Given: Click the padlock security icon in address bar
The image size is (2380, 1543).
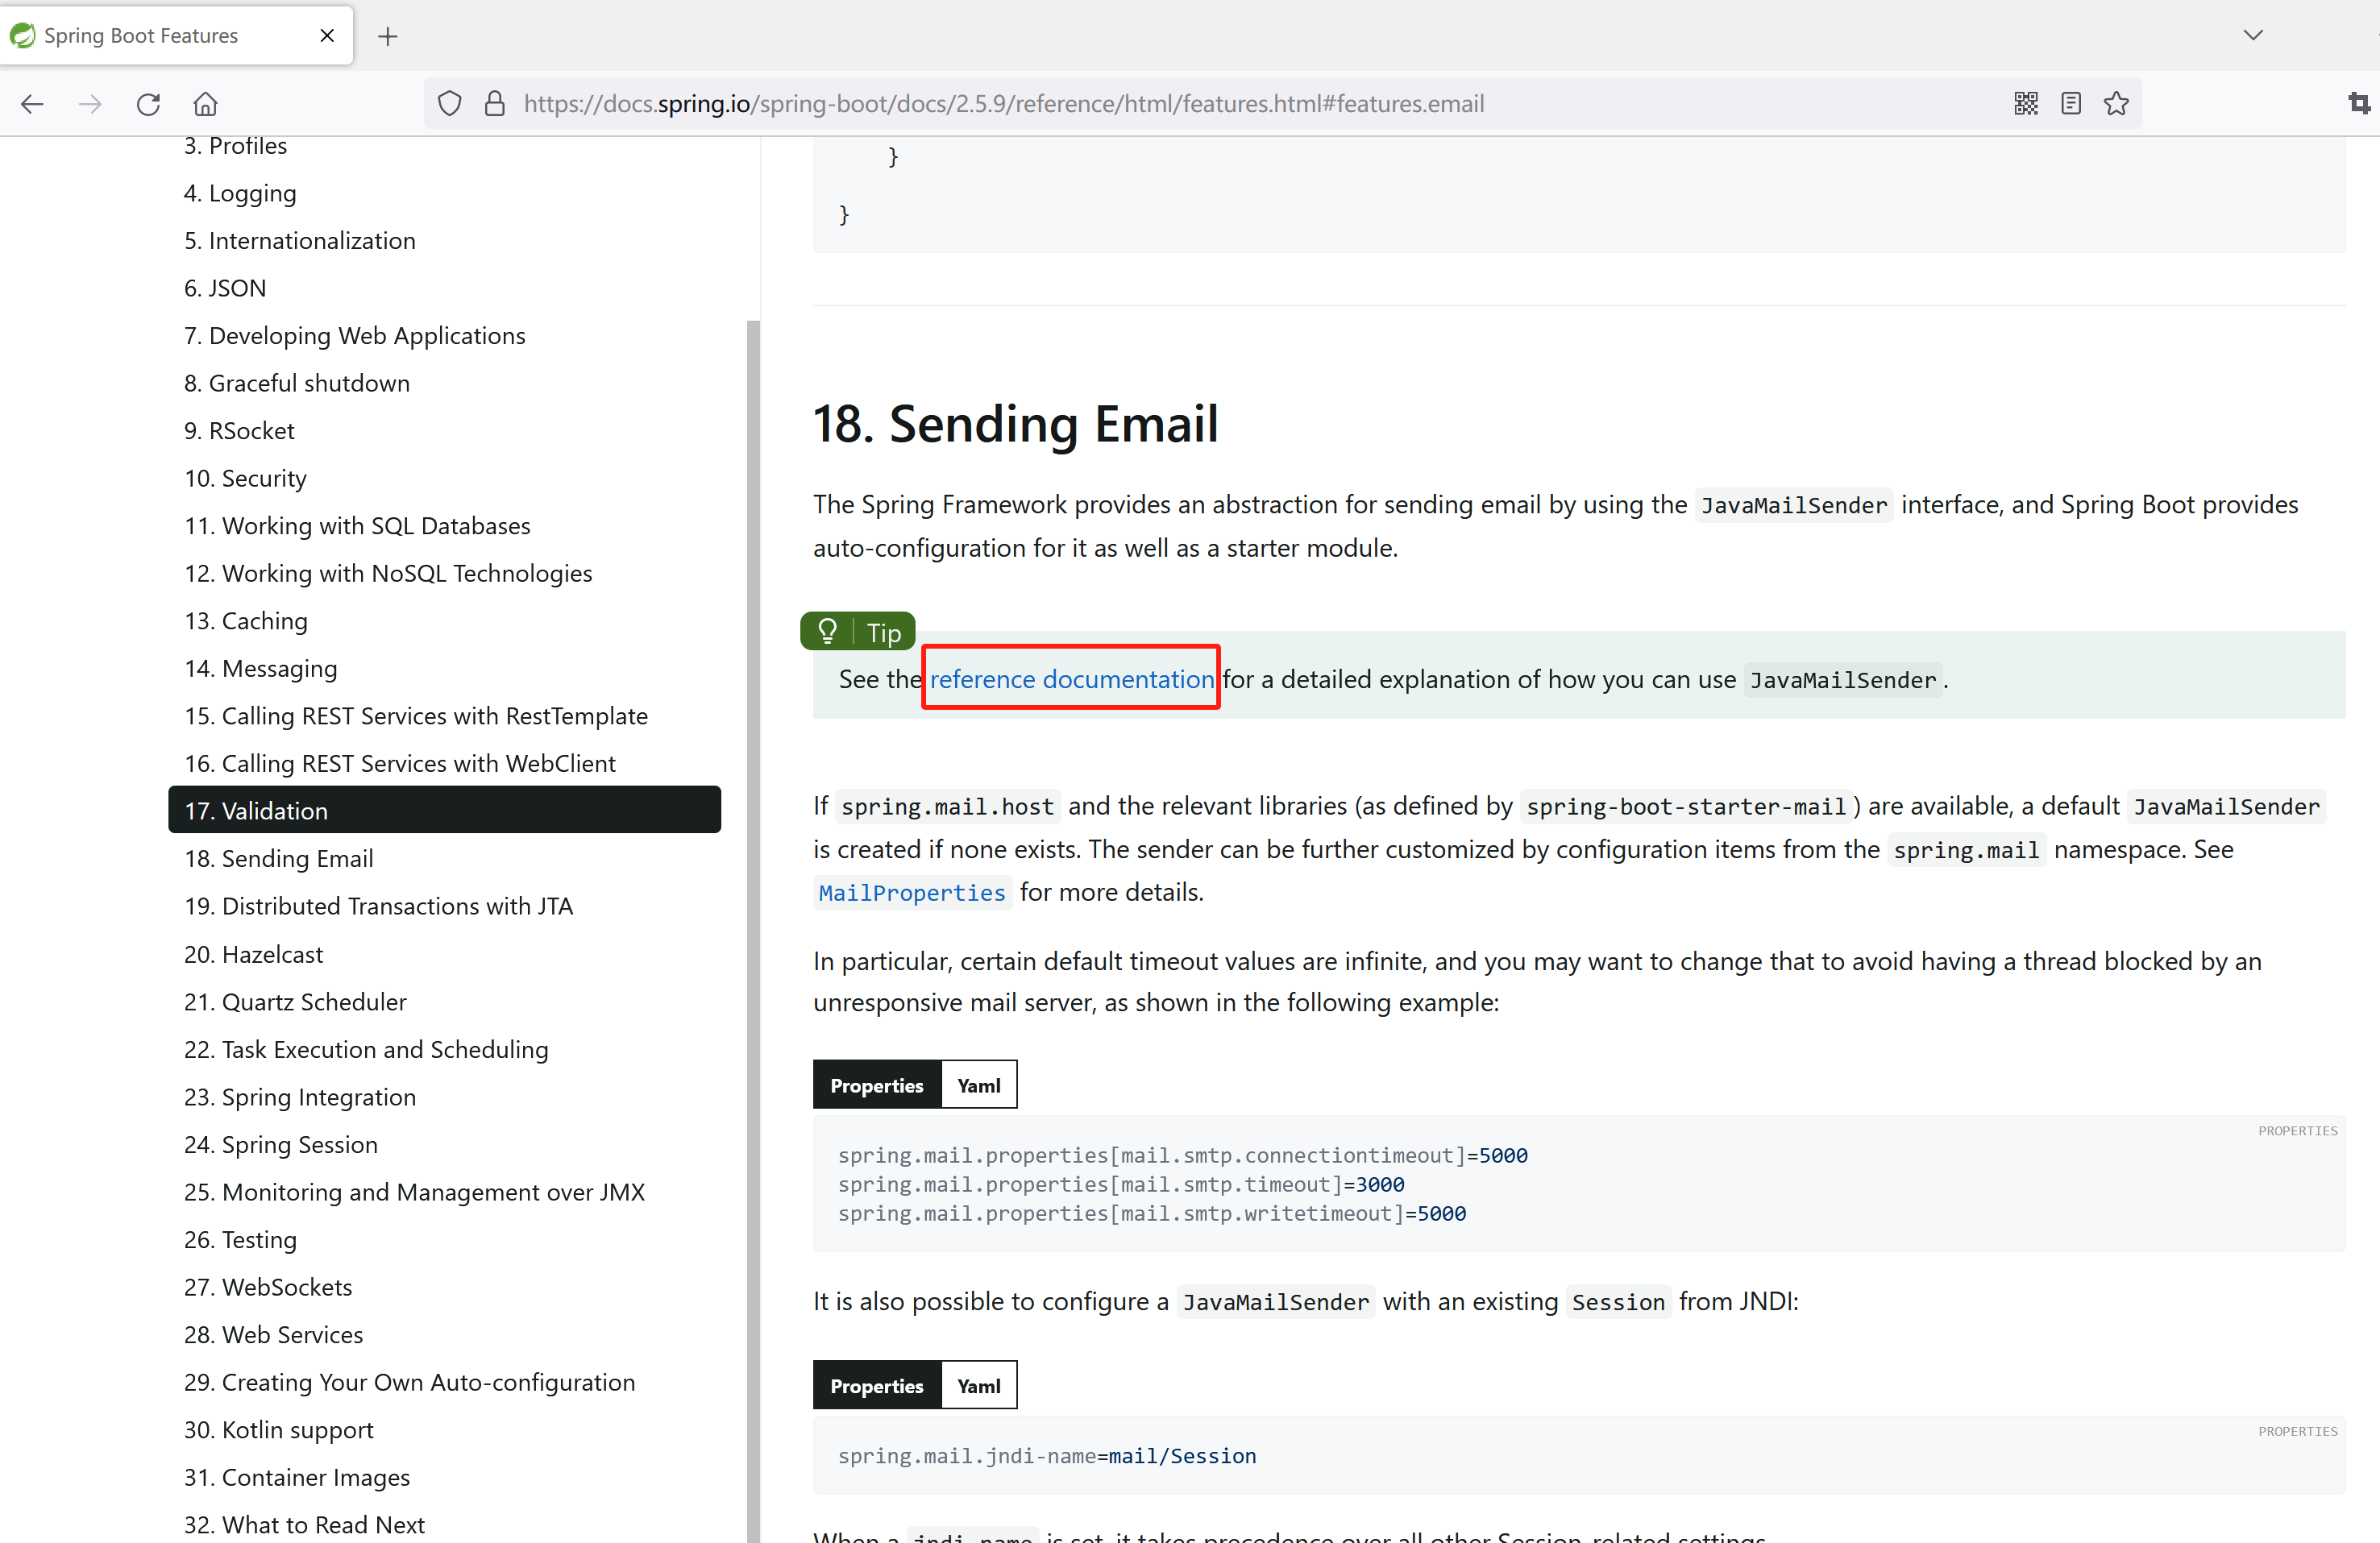Looking at the screenshot, I should [494, 103].
